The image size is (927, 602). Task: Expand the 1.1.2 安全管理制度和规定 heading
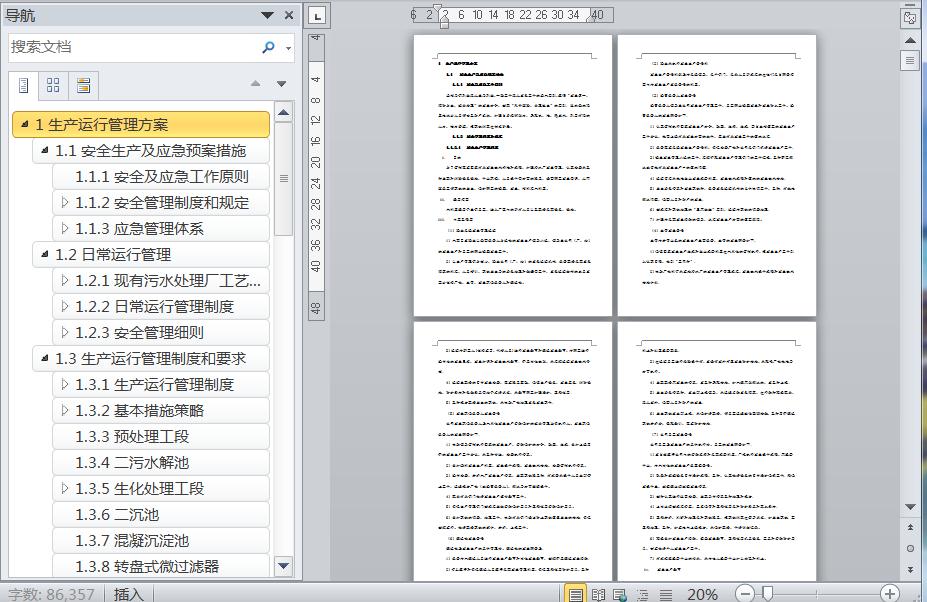point(64,202)
